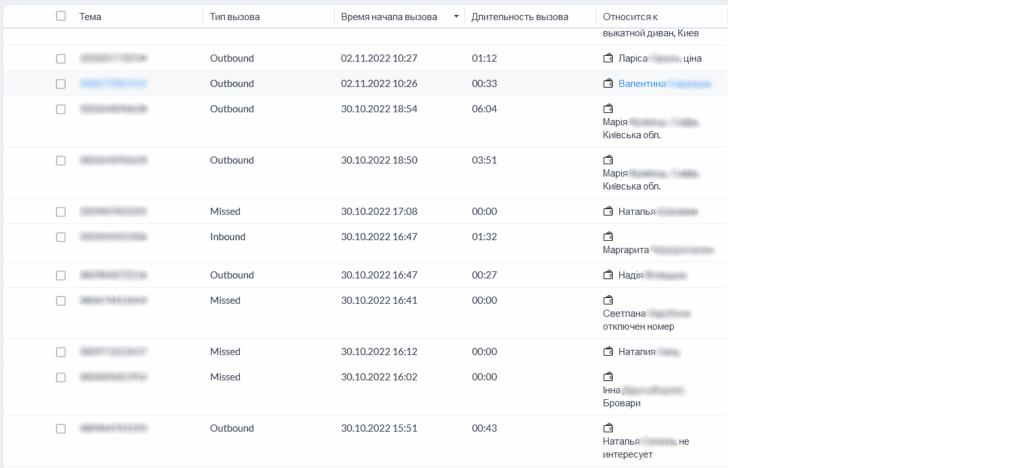Viewport: 1024px width, 468px height.
Task: Click the contact icon above Маргарита
Action: click(608, 237)
